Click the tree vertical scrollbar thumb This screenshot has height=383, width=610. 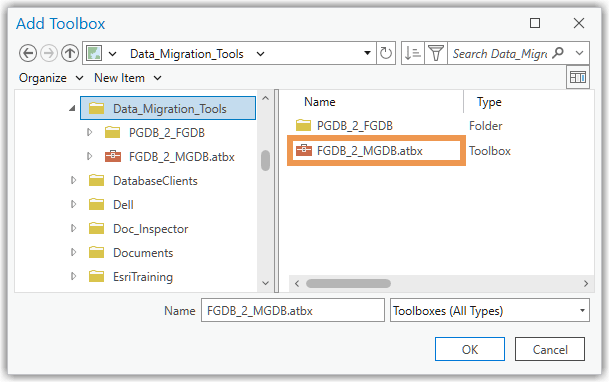[266, 160]
